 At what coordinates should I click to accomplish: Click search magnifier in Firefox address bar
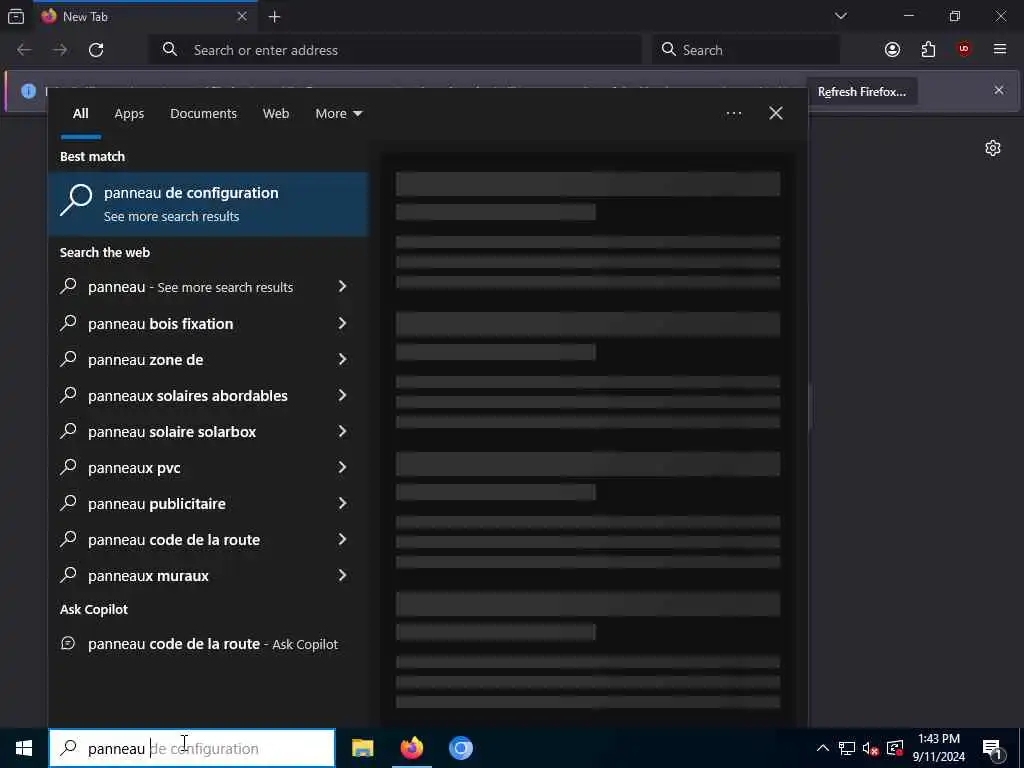(170, 50)
